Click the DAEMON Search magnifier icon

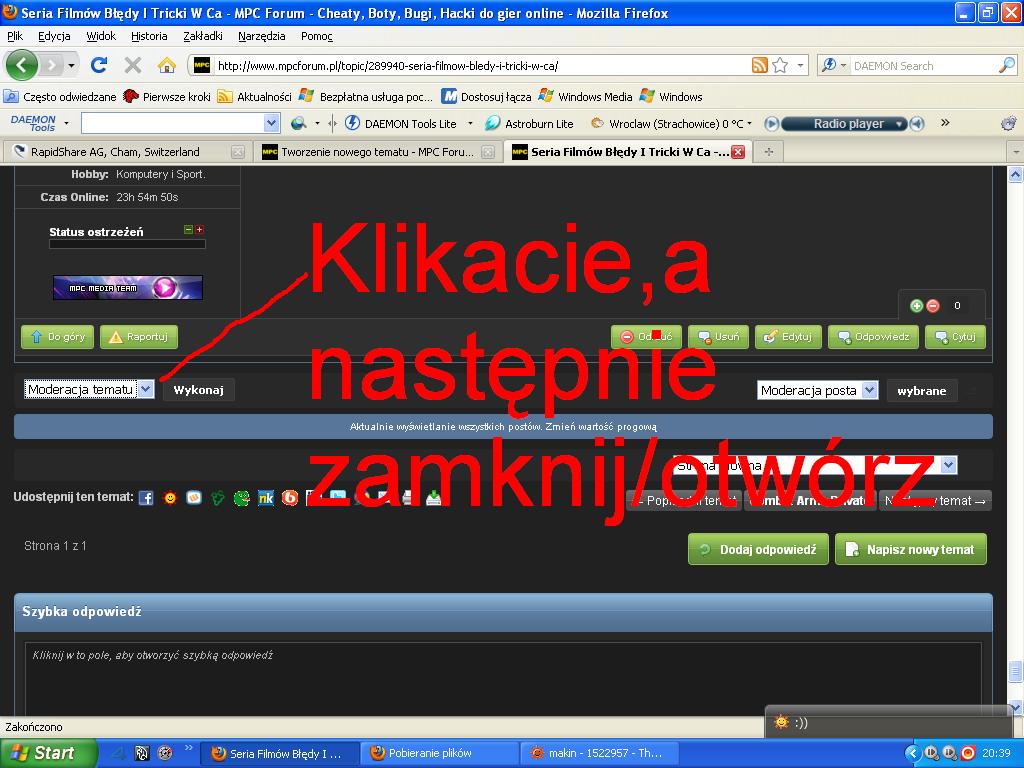[x=1006, y=65]
